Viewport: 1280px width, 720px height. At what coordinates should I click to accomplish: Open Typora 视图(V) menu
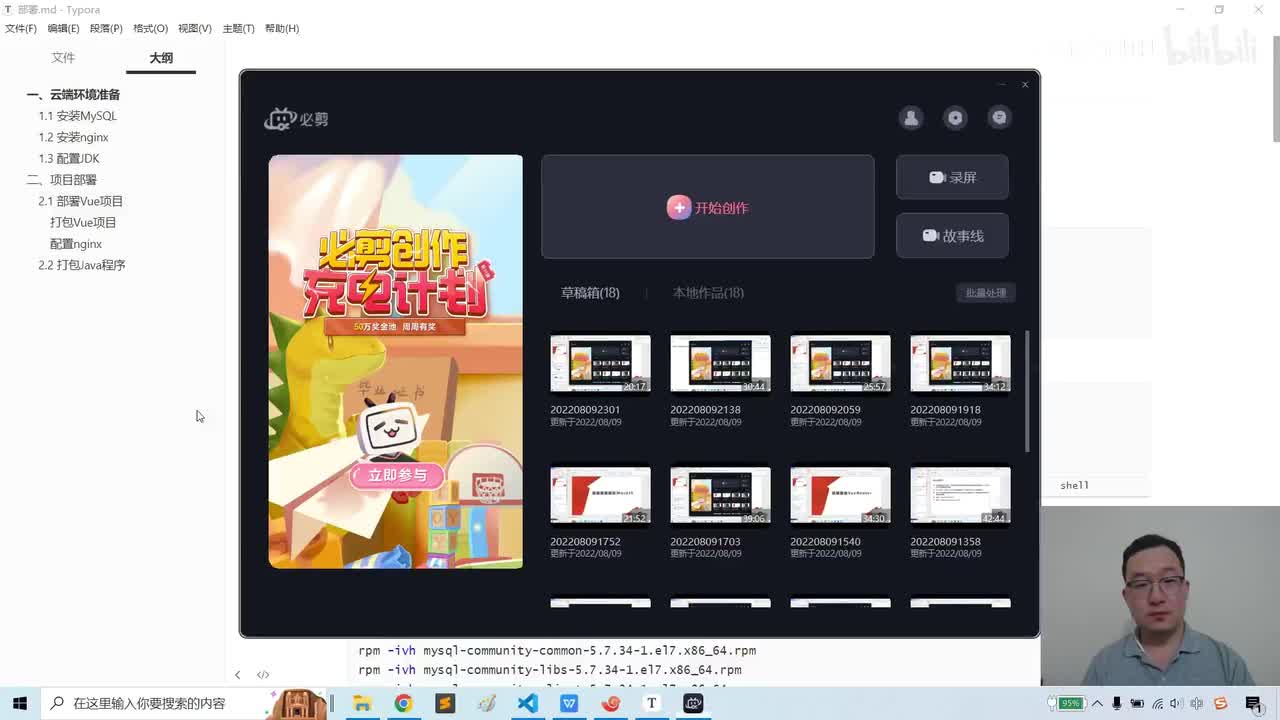[195, 28]
